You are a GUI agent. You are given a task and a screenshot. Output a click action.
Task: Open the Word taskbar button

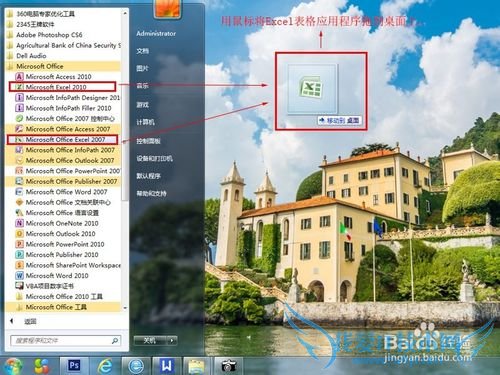[x=166, y=366]
